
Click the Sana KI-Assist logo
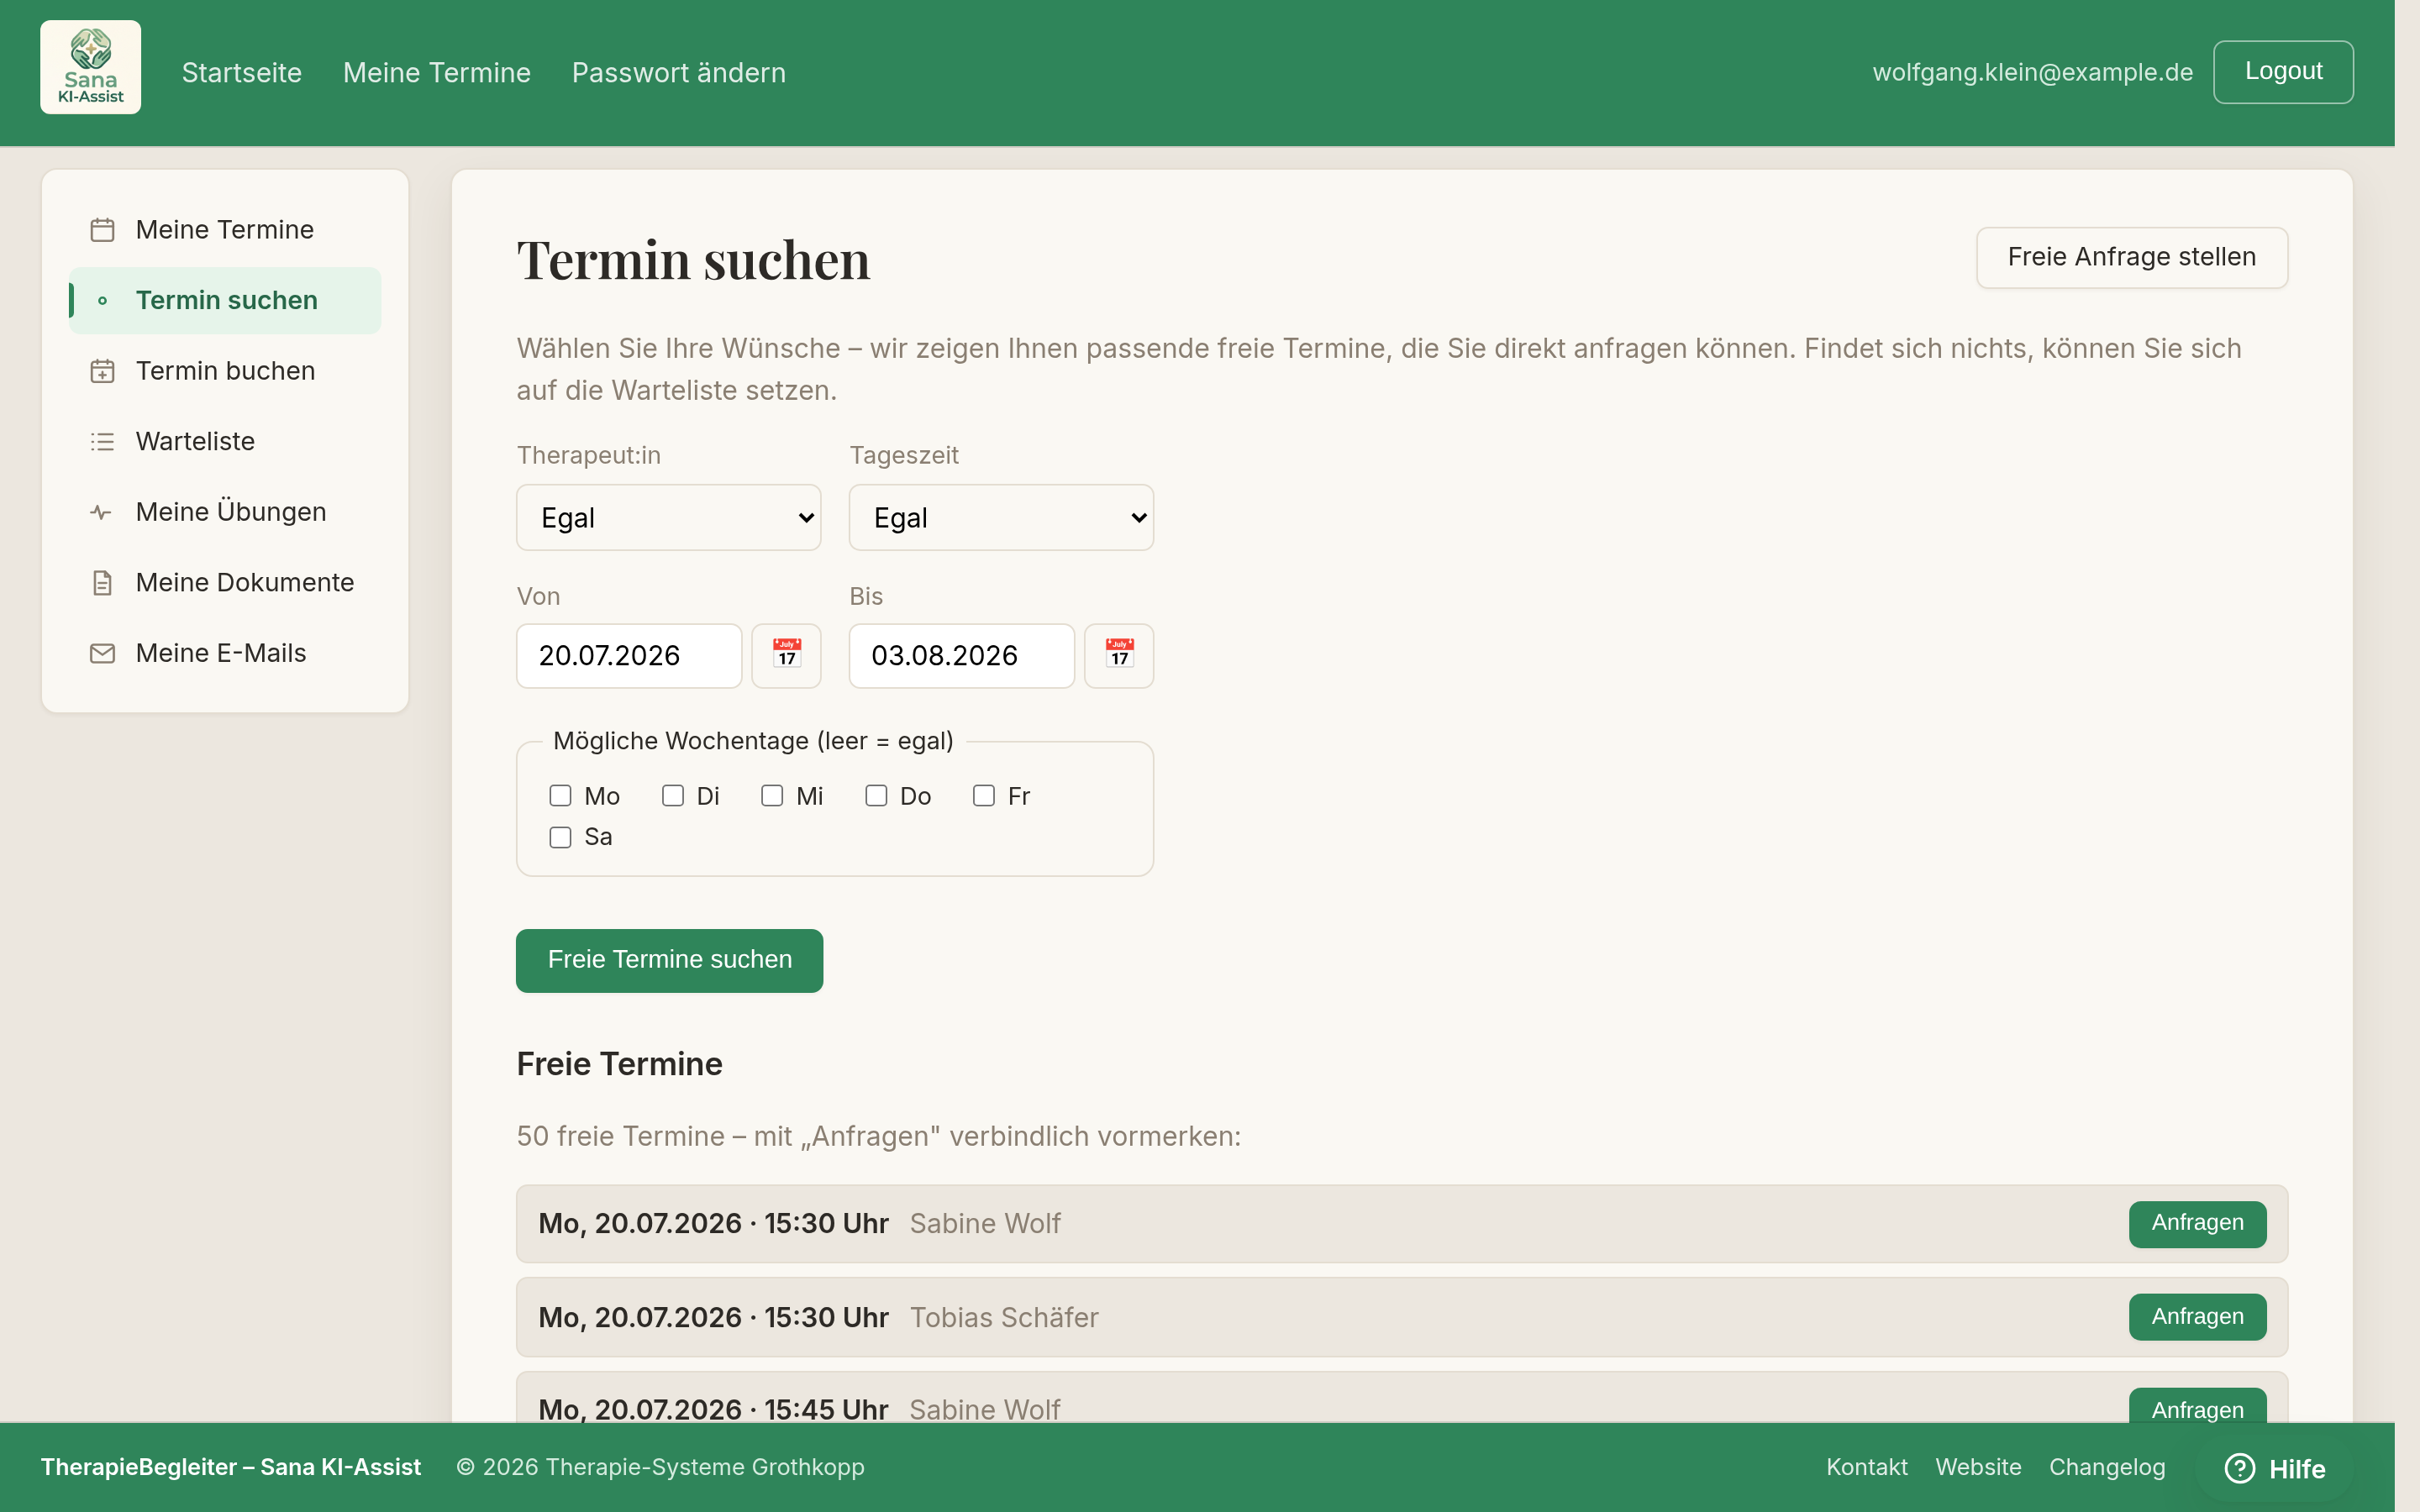[90, 67]
